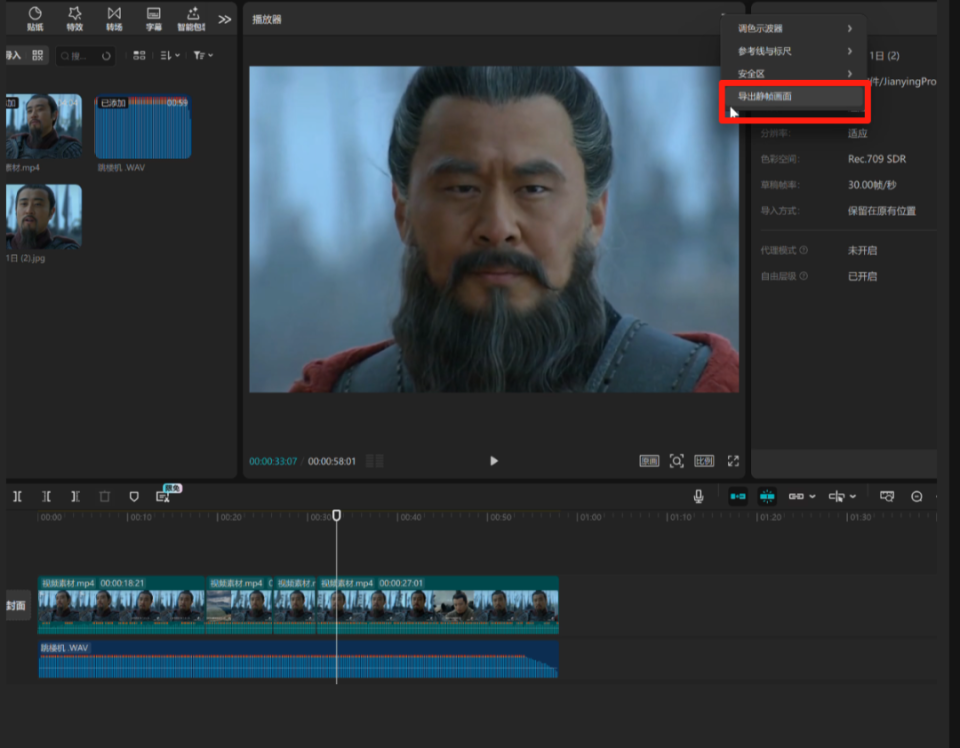Zoom out timeline with minus icon
The width and height of the screenshot is (960, 748).
click(x=917, y=496)
